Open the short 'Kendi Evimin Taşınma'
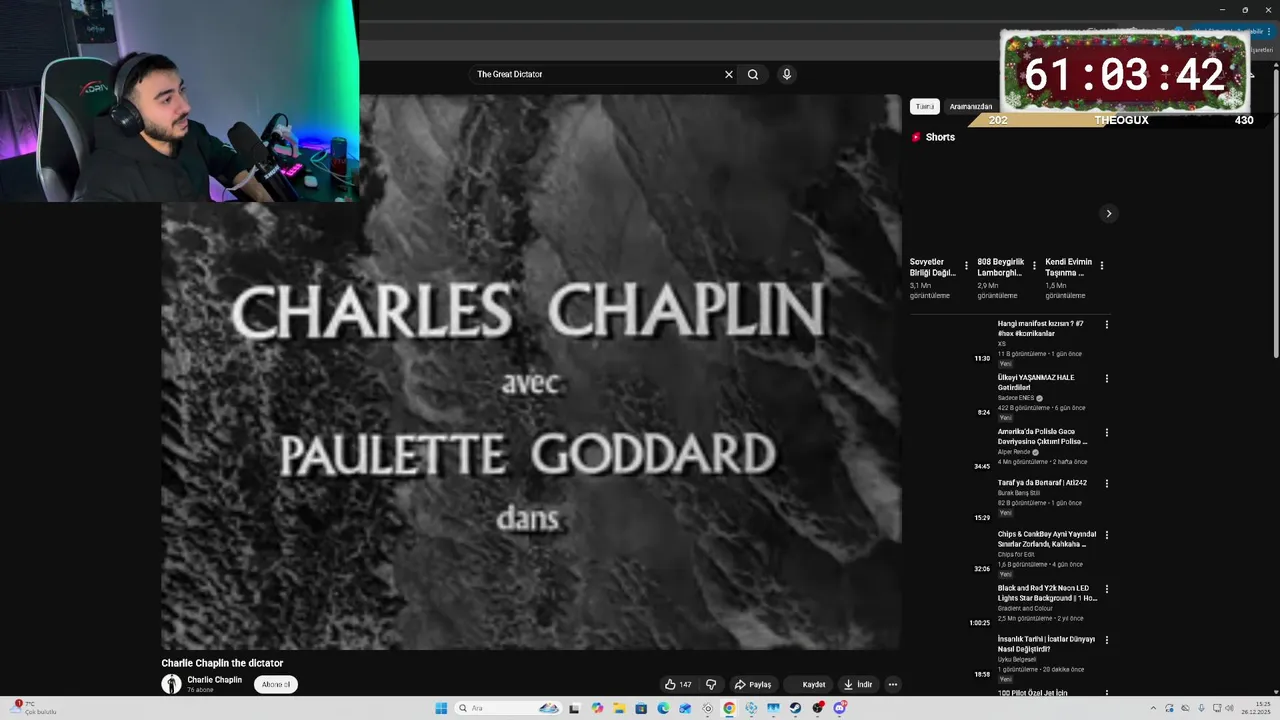The width and height of the screenshot is (1280, 720). (x=1069, y=267)
